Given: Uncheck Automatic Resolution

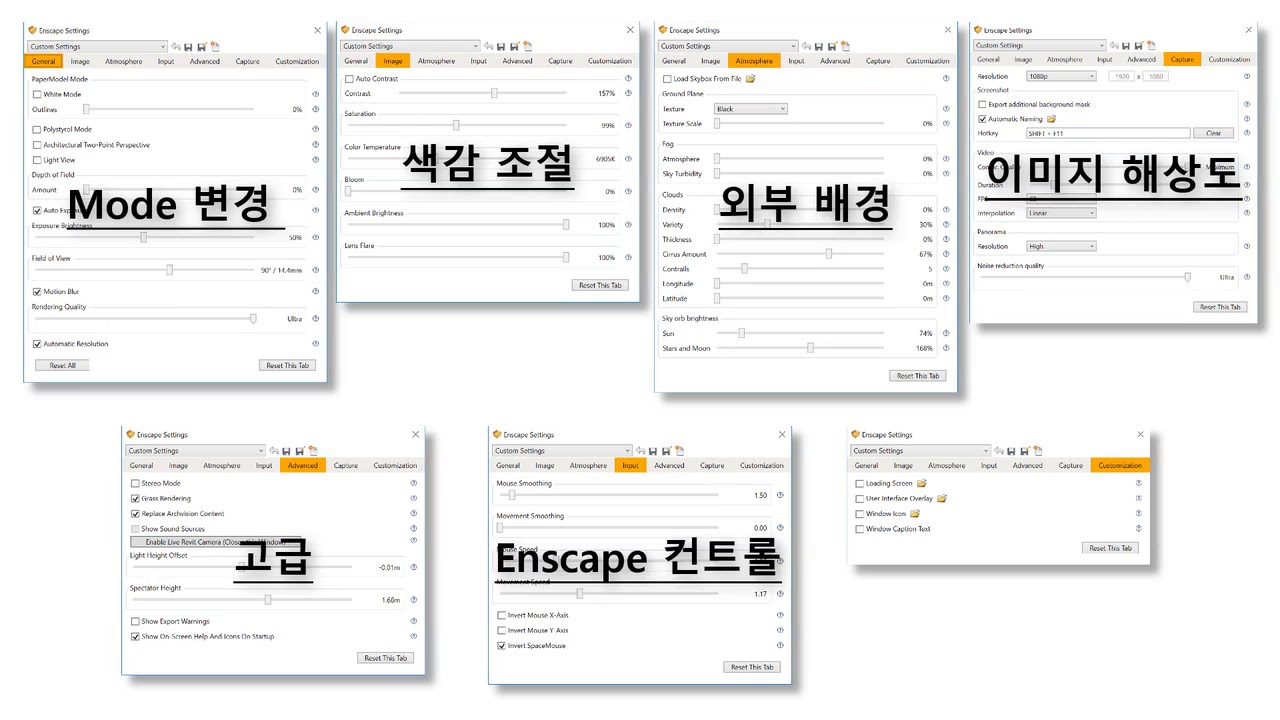Looking at the screenshot, I should tap(37, 344).
